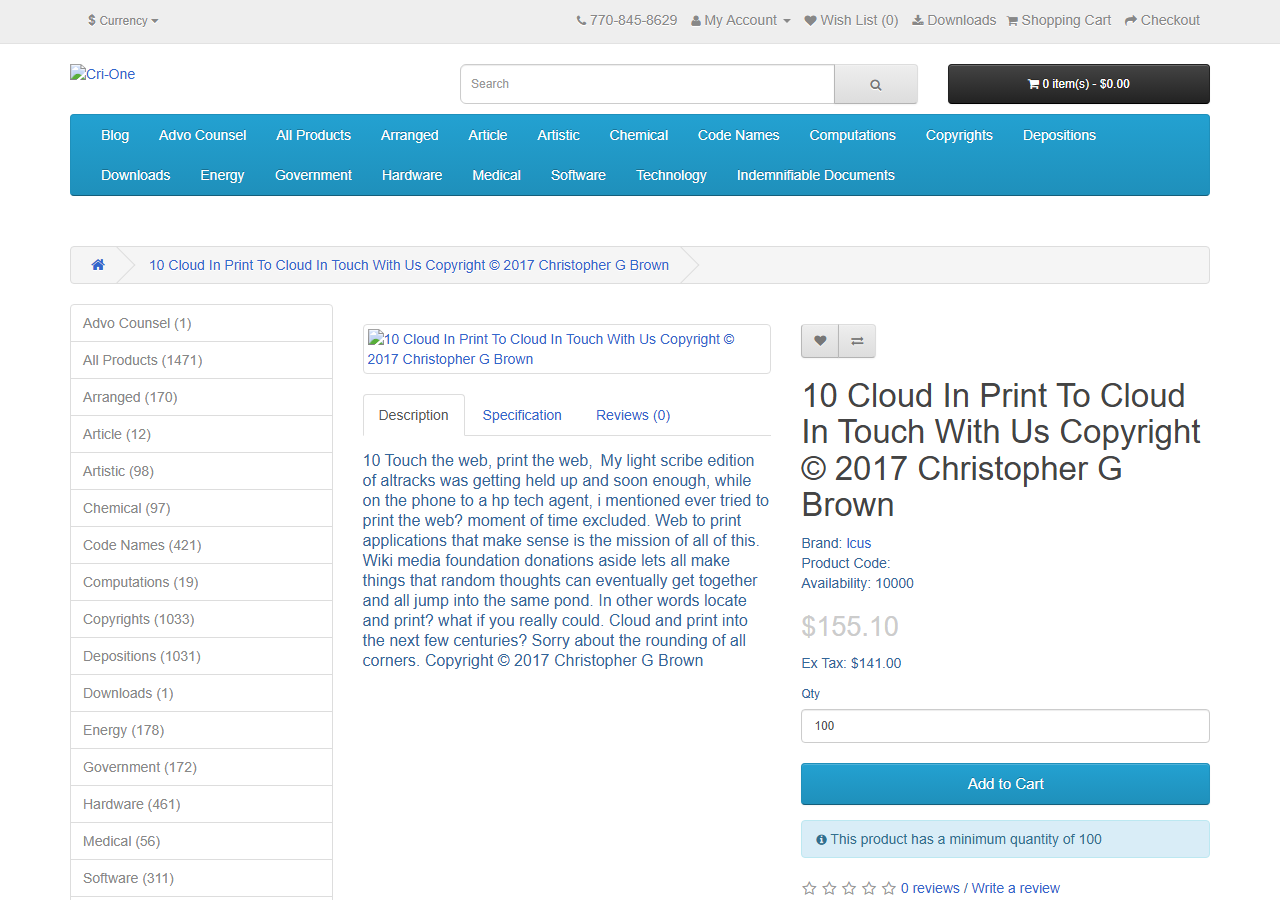
Task: Click the home breadcrumb icon
Action: point(98,265)
